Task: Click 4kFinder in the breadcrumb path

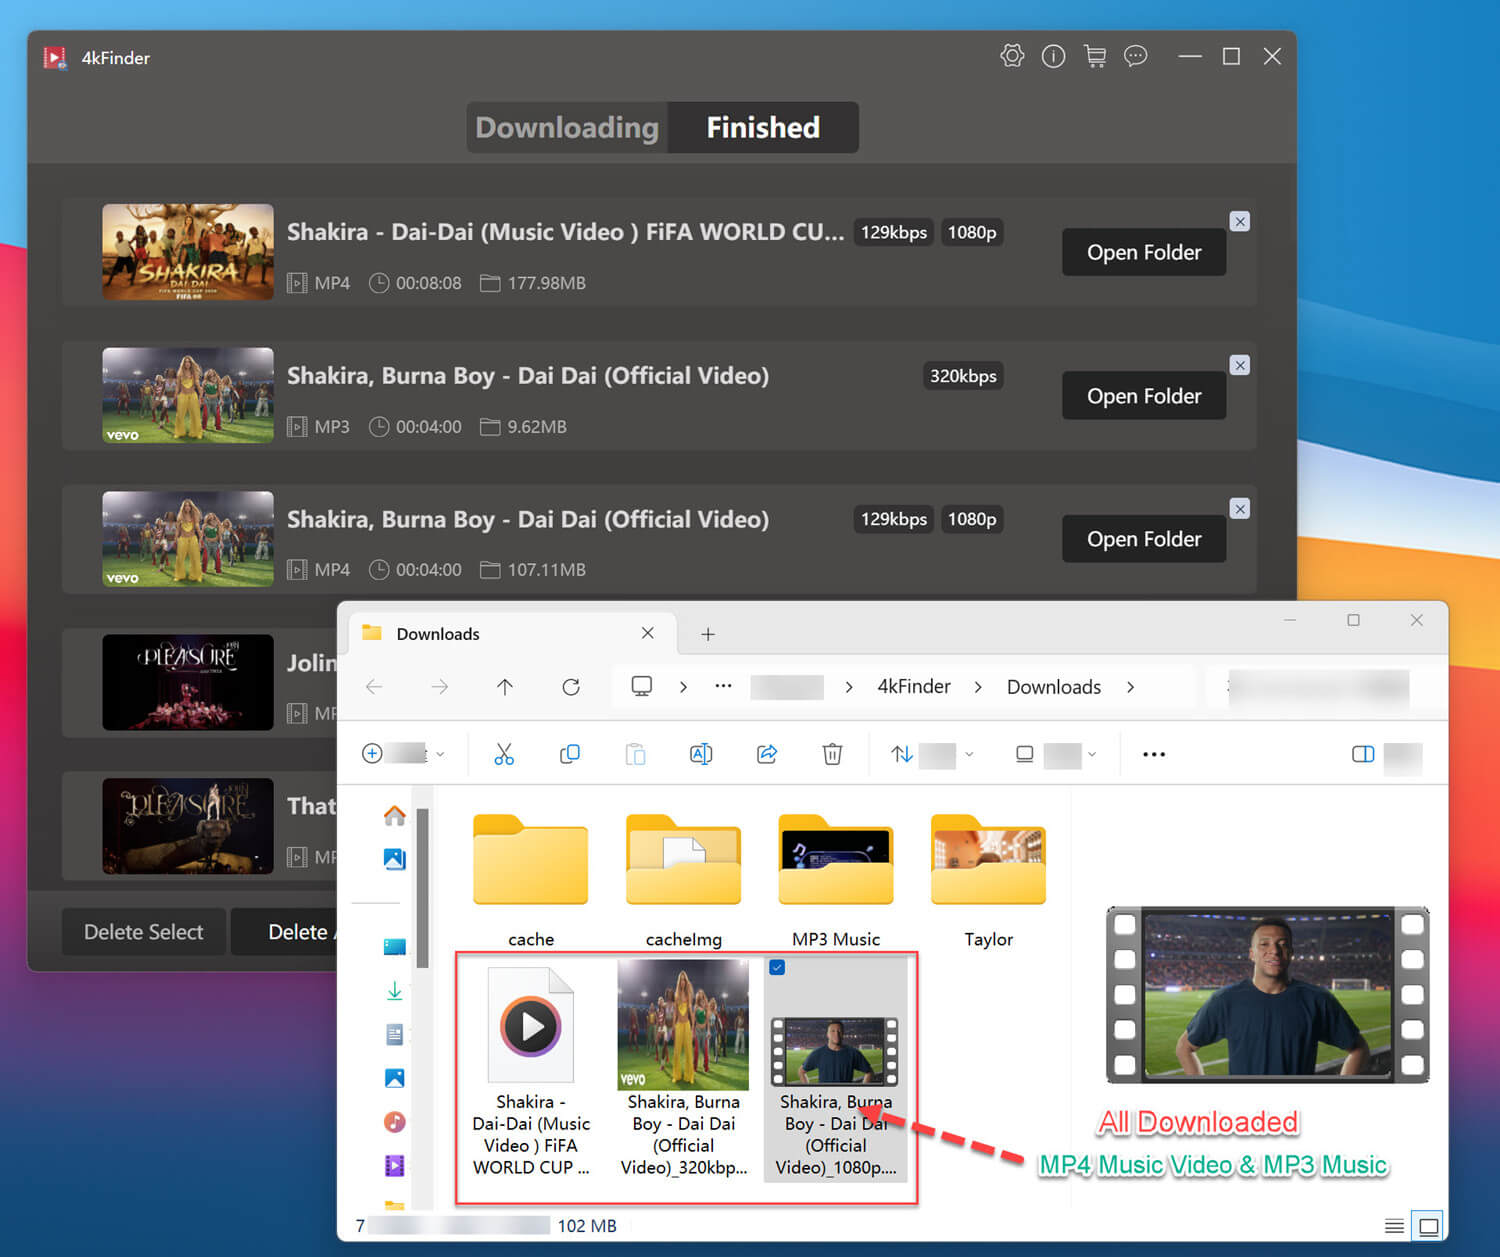Action: pos(914,687)
